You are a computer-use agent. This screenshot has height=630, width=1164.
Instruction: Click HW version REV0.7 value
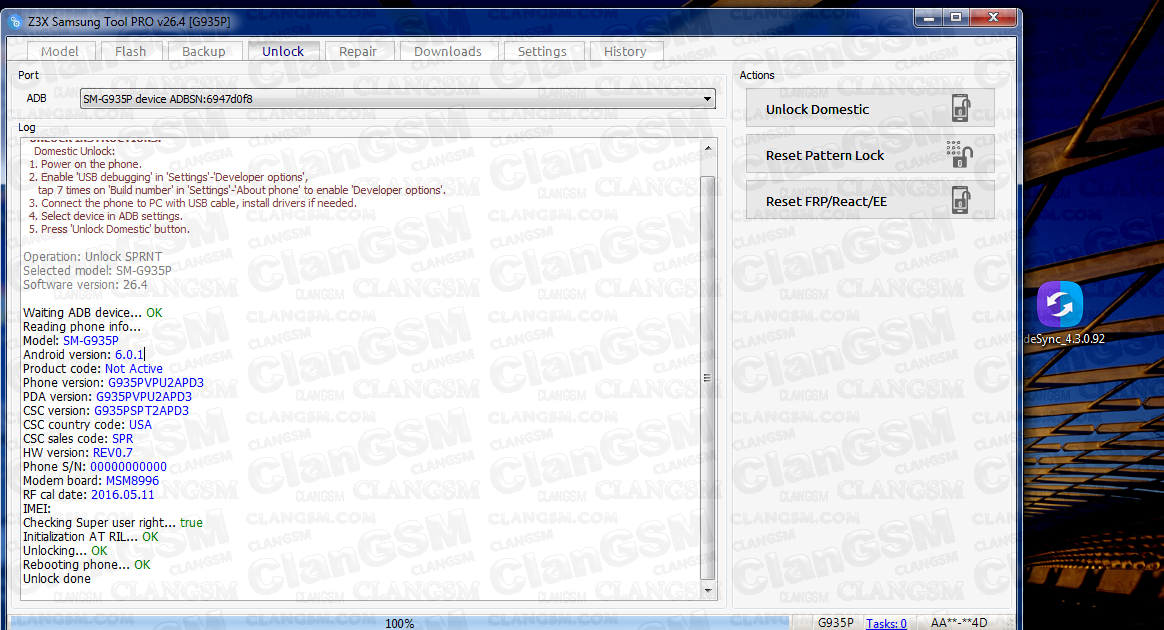coord(113,453)
